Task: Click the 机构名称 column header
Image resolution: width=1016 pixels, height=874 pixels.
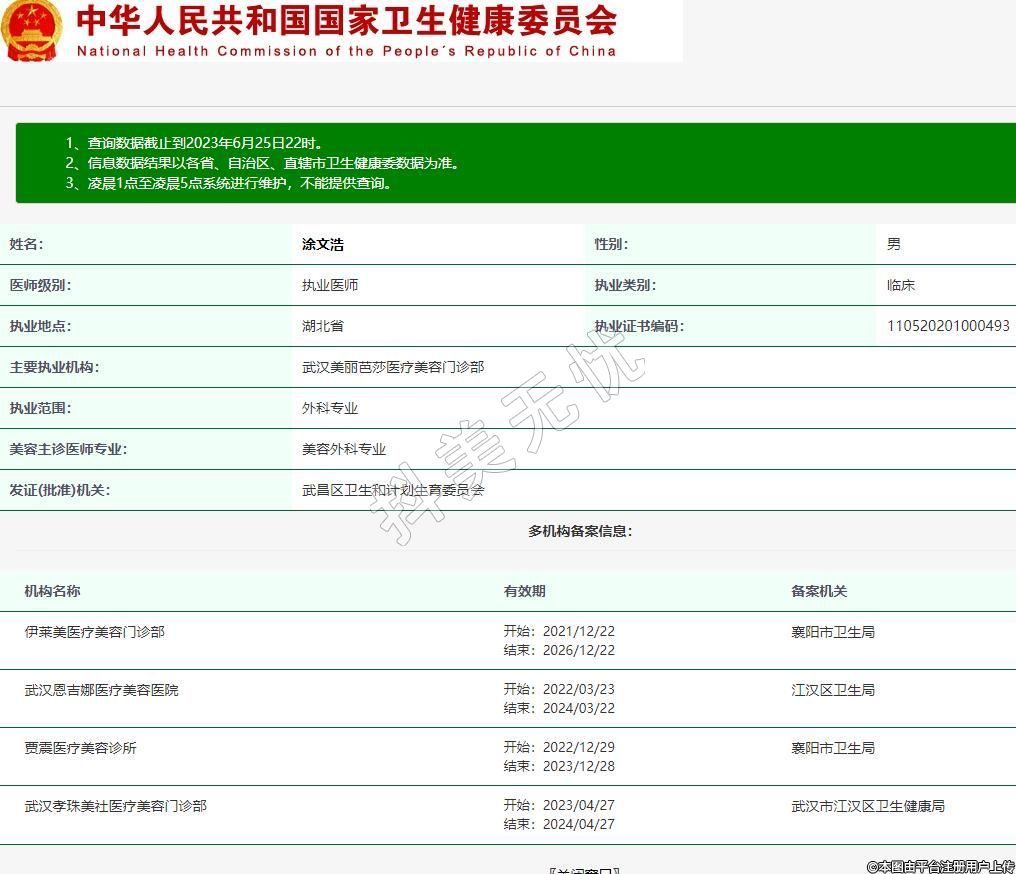Action: 53,591
